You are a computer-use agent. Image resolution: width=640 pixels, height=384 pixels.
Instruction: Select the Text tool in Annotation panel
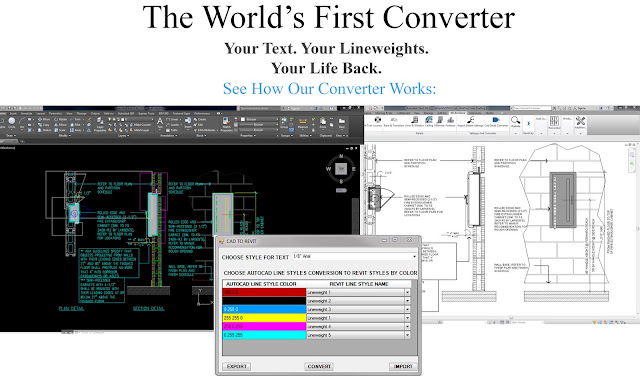click(160, 123)
